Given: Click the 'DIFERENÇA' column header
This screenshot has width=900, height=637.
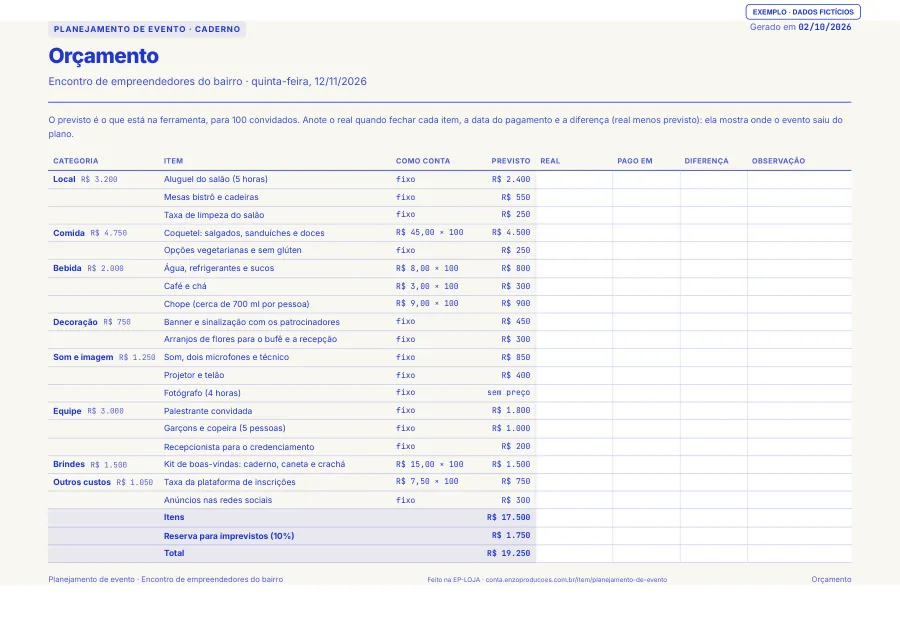Looking at the screenshot, I should [x=707, y=161].
